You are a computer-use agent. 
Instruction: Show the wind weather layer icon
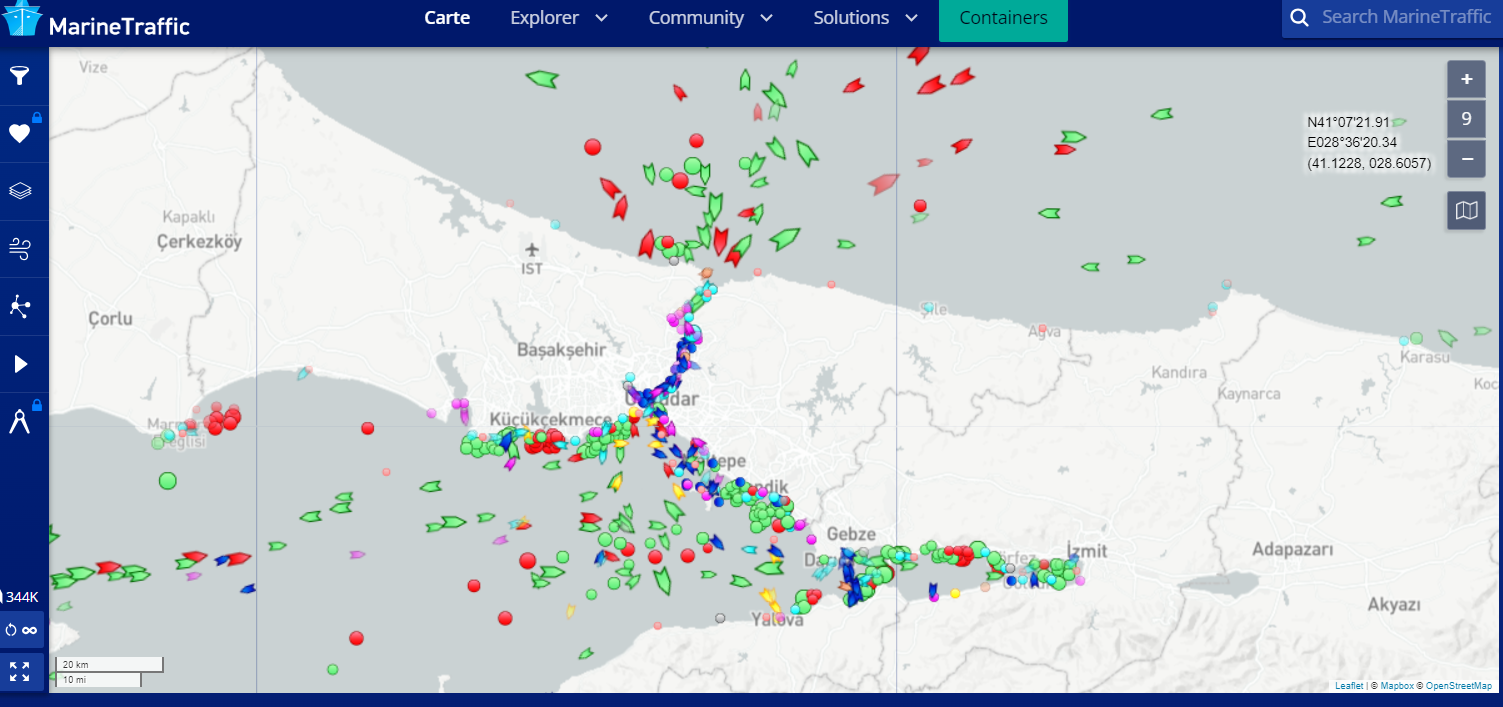coord(20,248)
